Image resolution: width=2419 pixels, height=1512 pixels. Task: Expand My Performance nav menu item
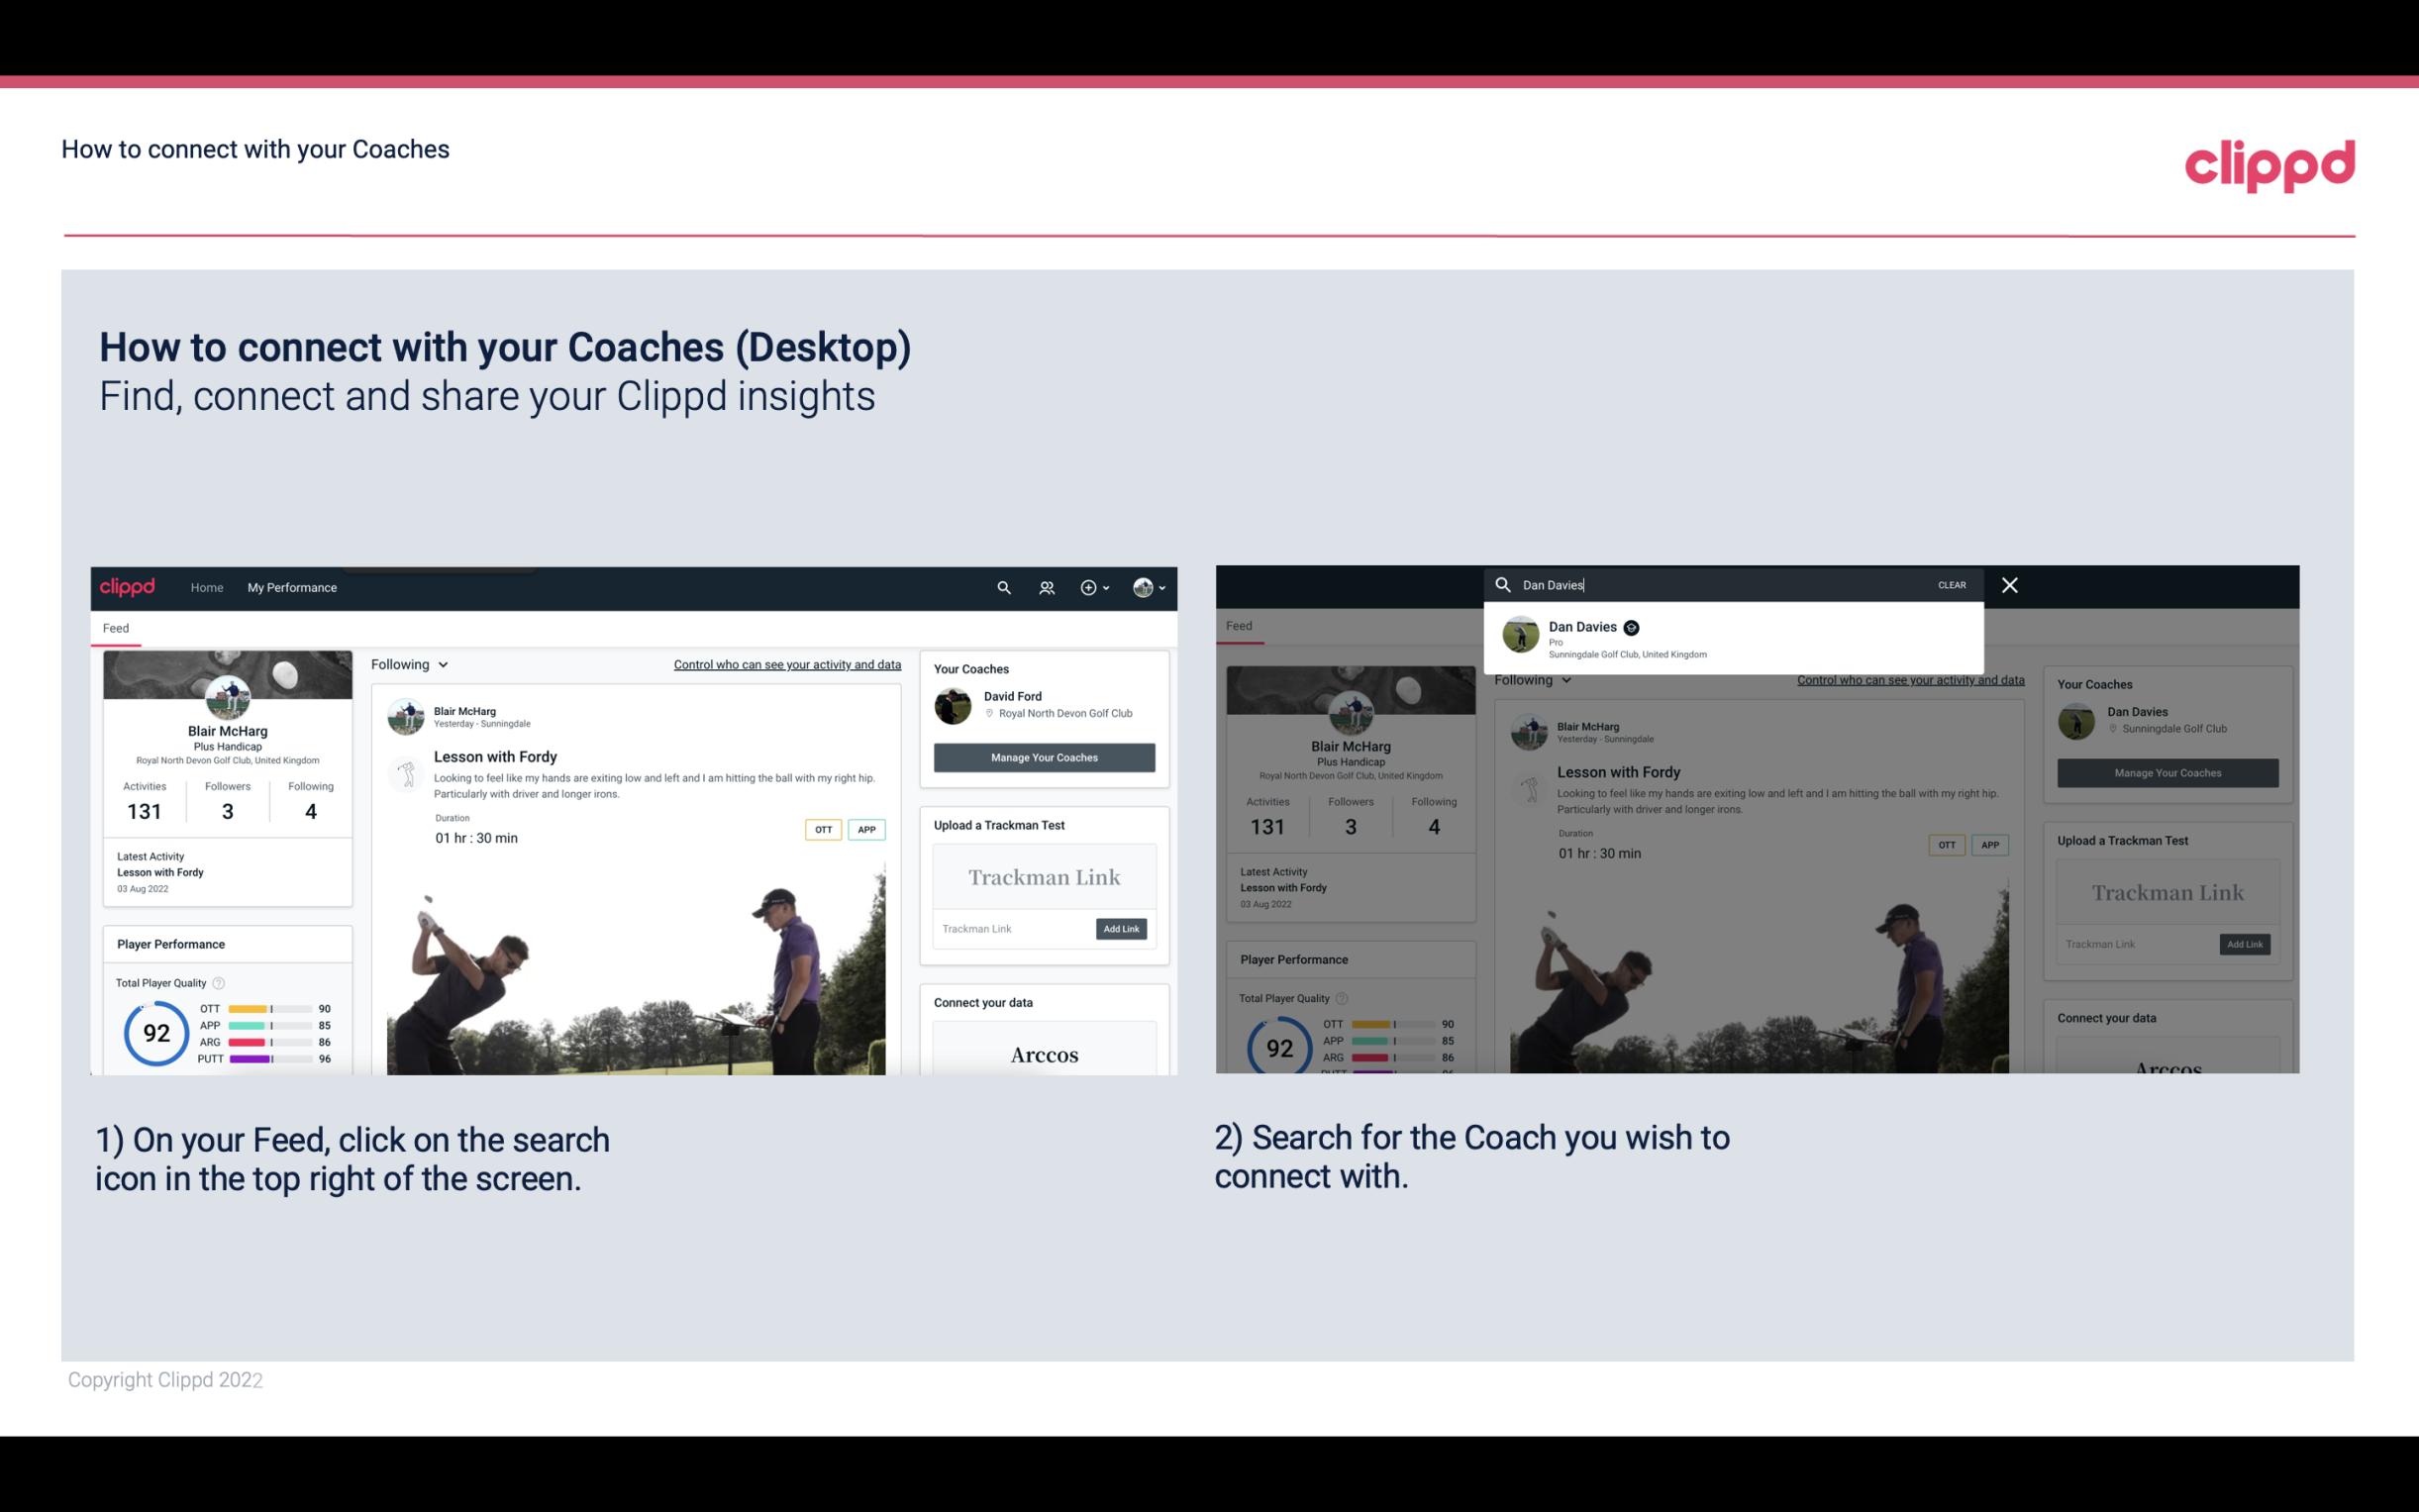[292, 587]
